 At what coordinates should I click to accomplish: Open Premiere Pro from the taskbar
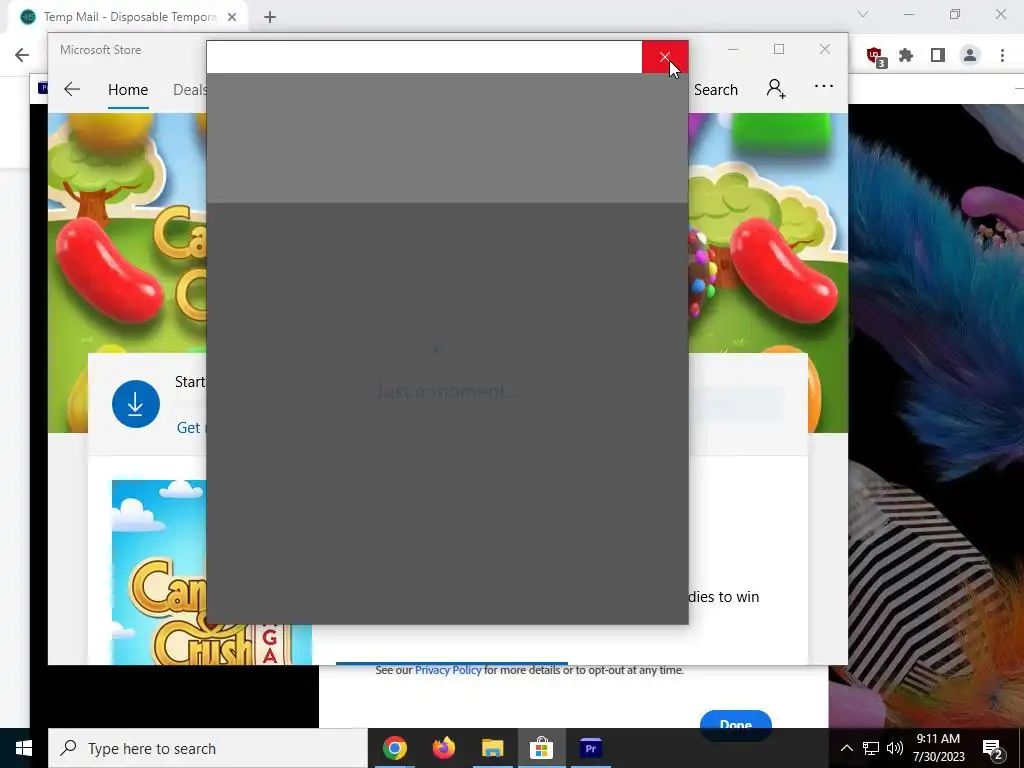(x=590, y=748)
